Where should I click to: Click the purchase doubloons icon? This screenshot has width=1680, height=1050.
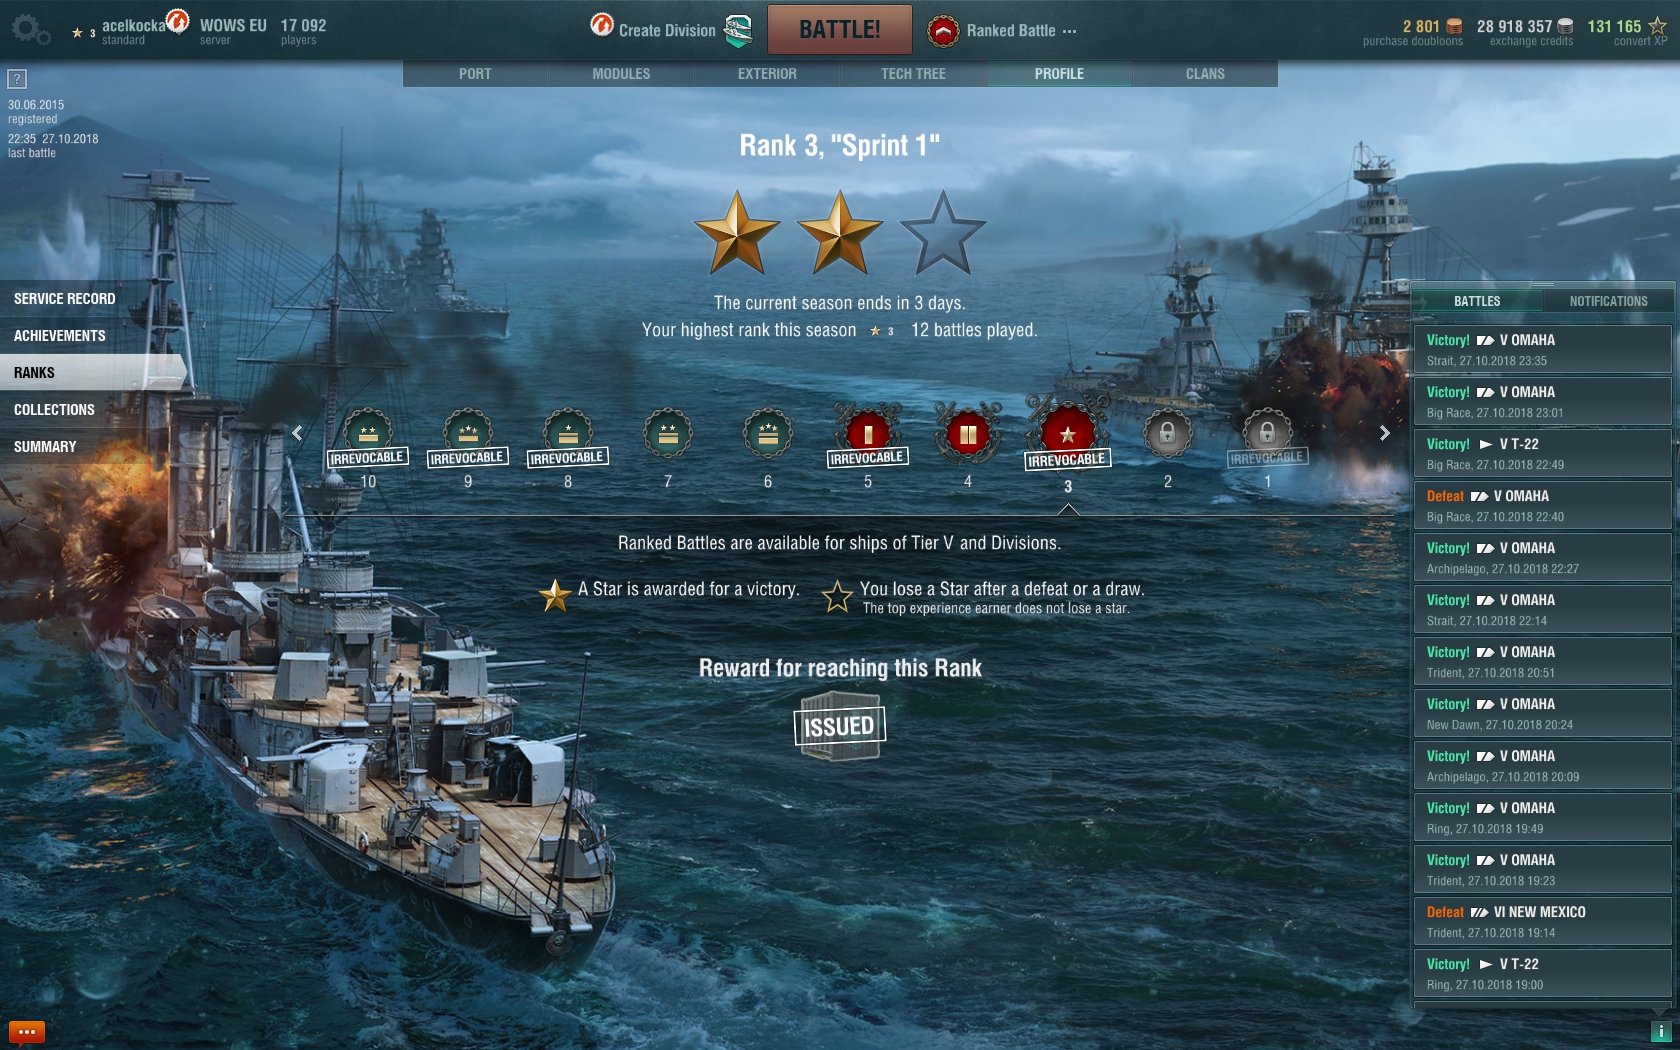(x=1455, y=26)
